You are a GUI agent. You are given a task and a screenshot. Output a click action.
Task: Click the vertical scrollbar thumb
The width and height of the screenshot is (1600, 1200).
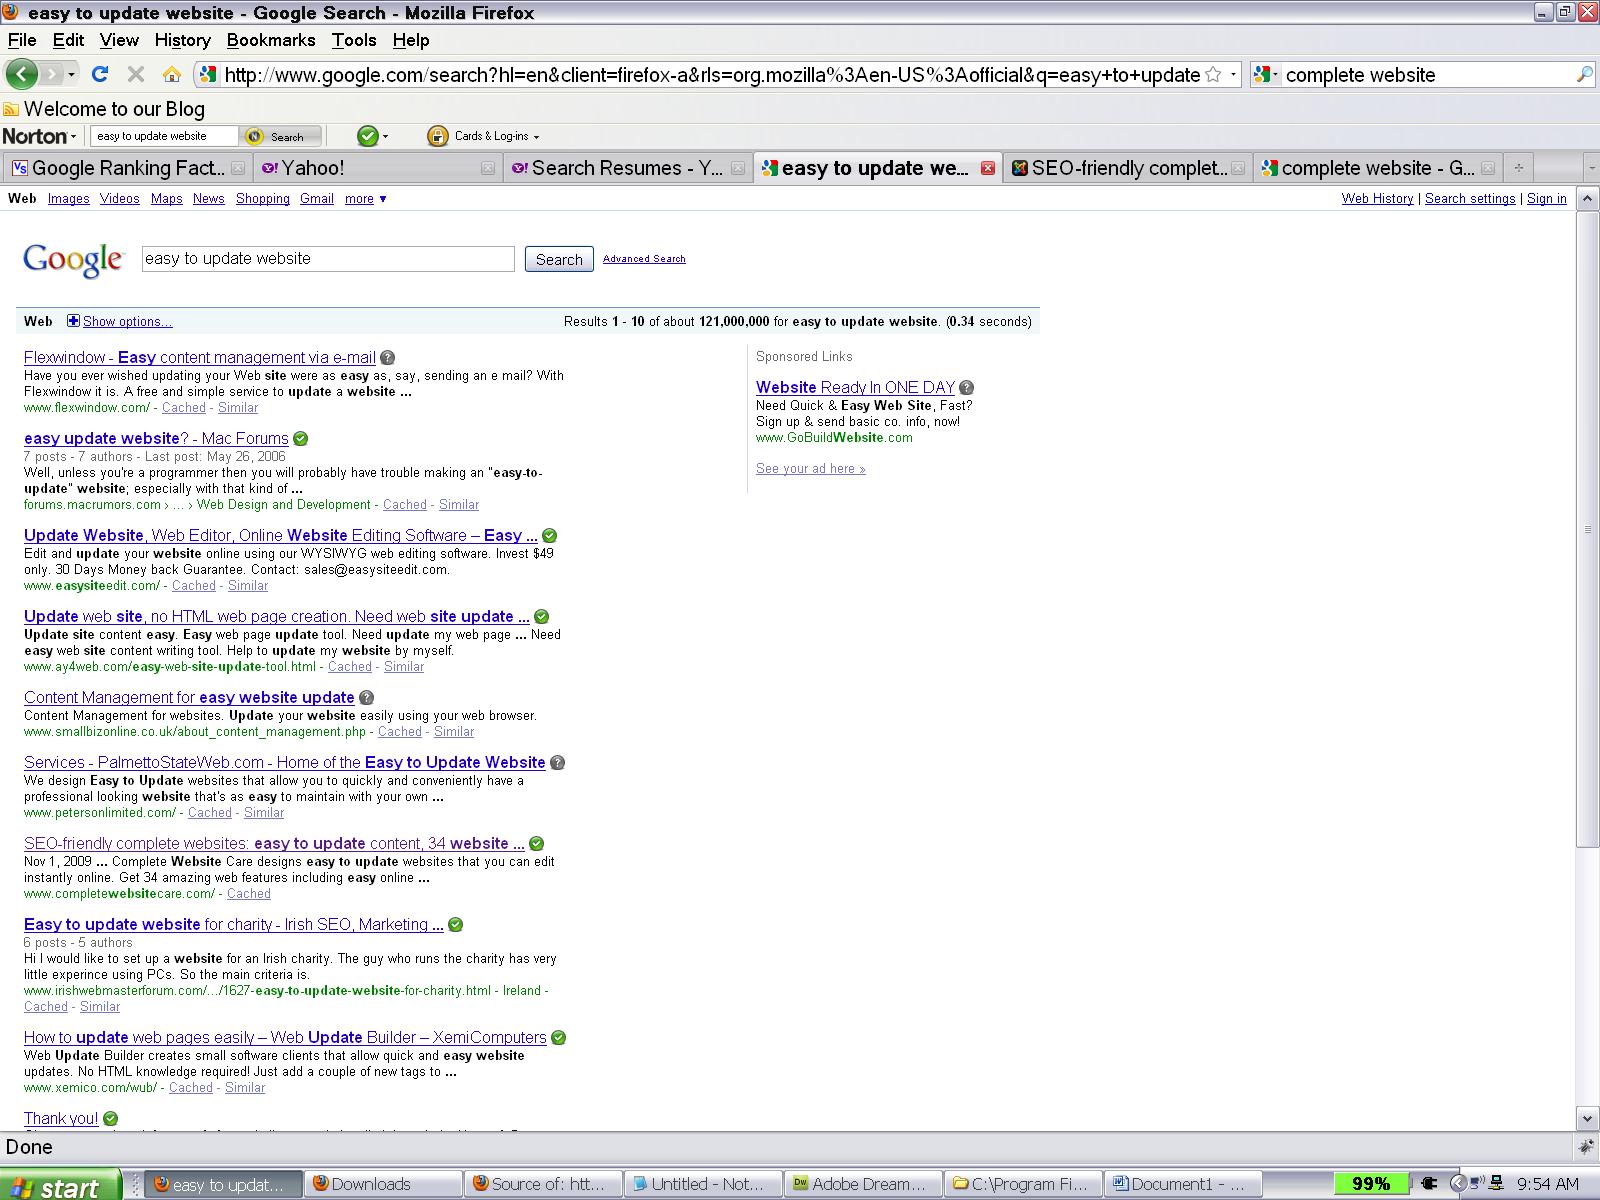[x=1587, y=529]
